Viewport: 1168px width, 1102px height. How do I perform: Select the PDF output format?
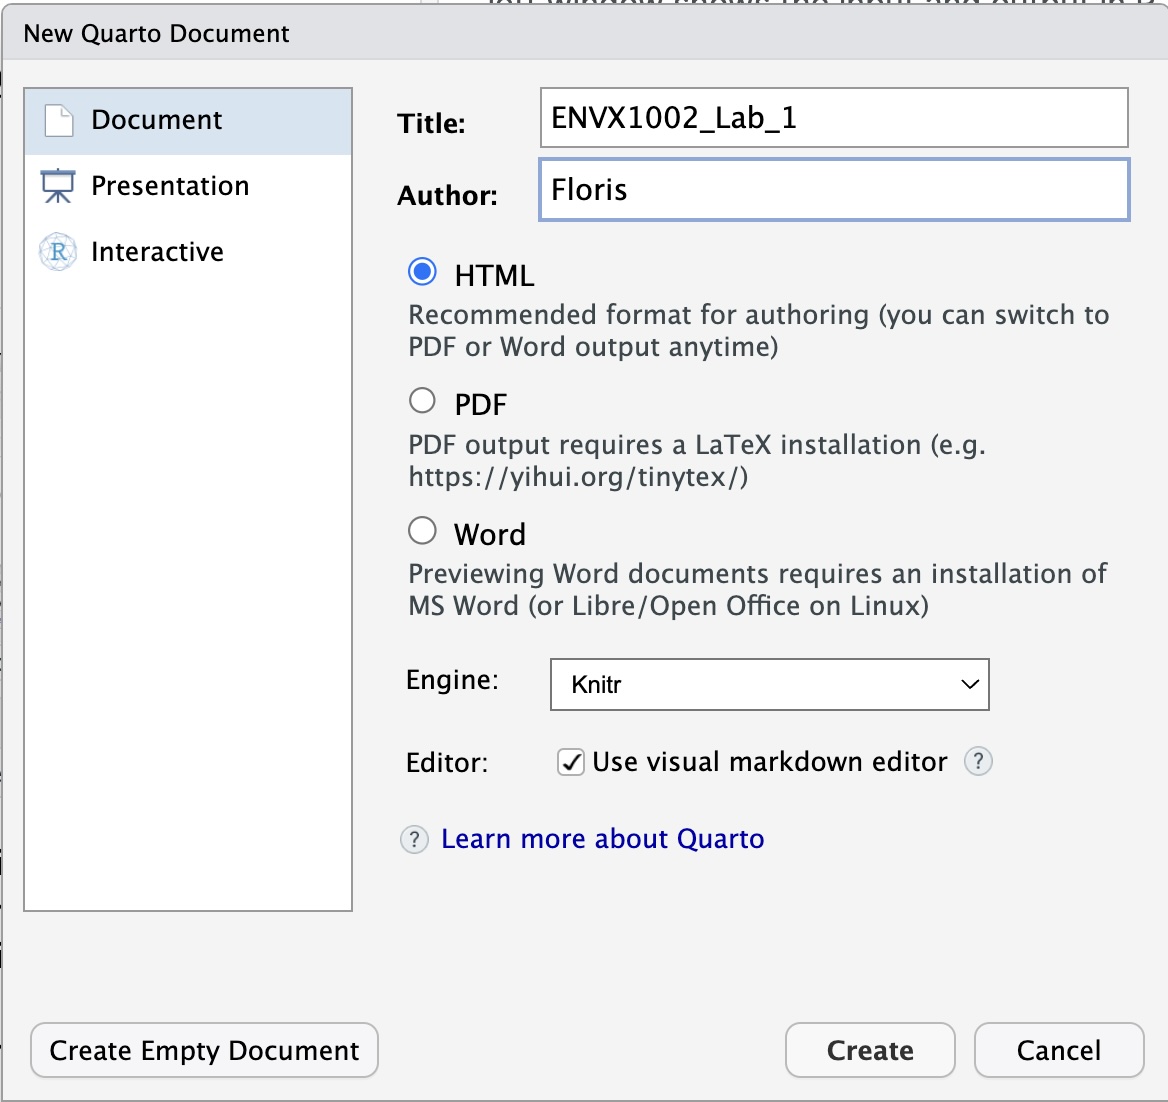point(422,401)
